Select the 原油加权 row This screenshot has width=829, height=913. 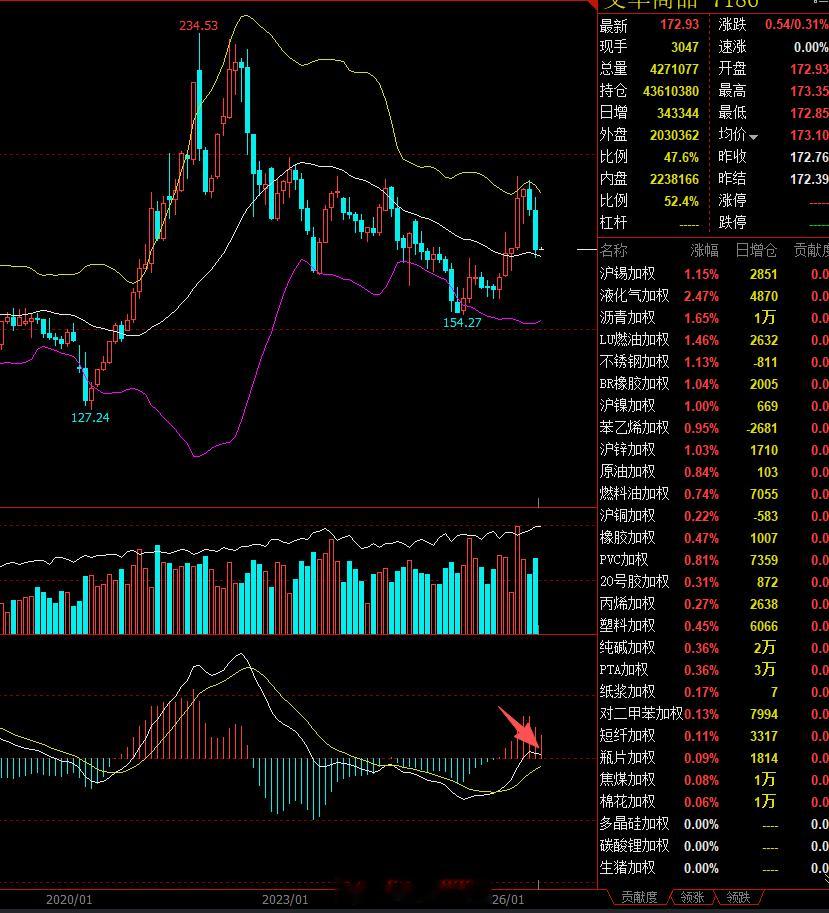pos(714,472)
